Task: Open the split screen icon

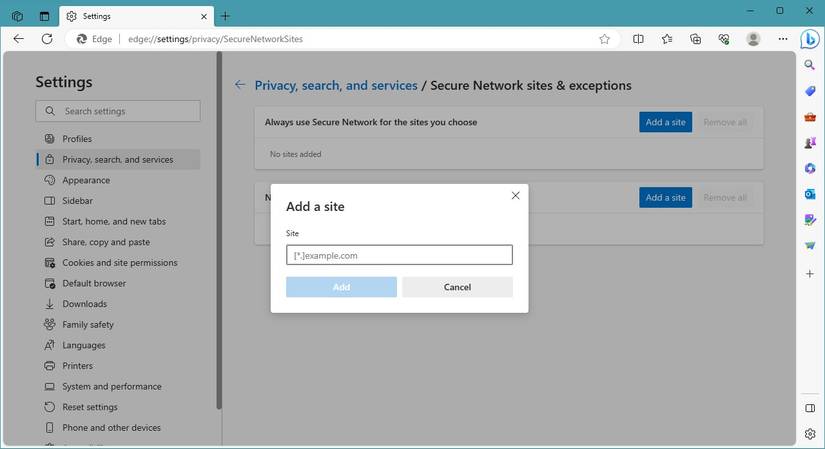Action: (x=638, y=39)
